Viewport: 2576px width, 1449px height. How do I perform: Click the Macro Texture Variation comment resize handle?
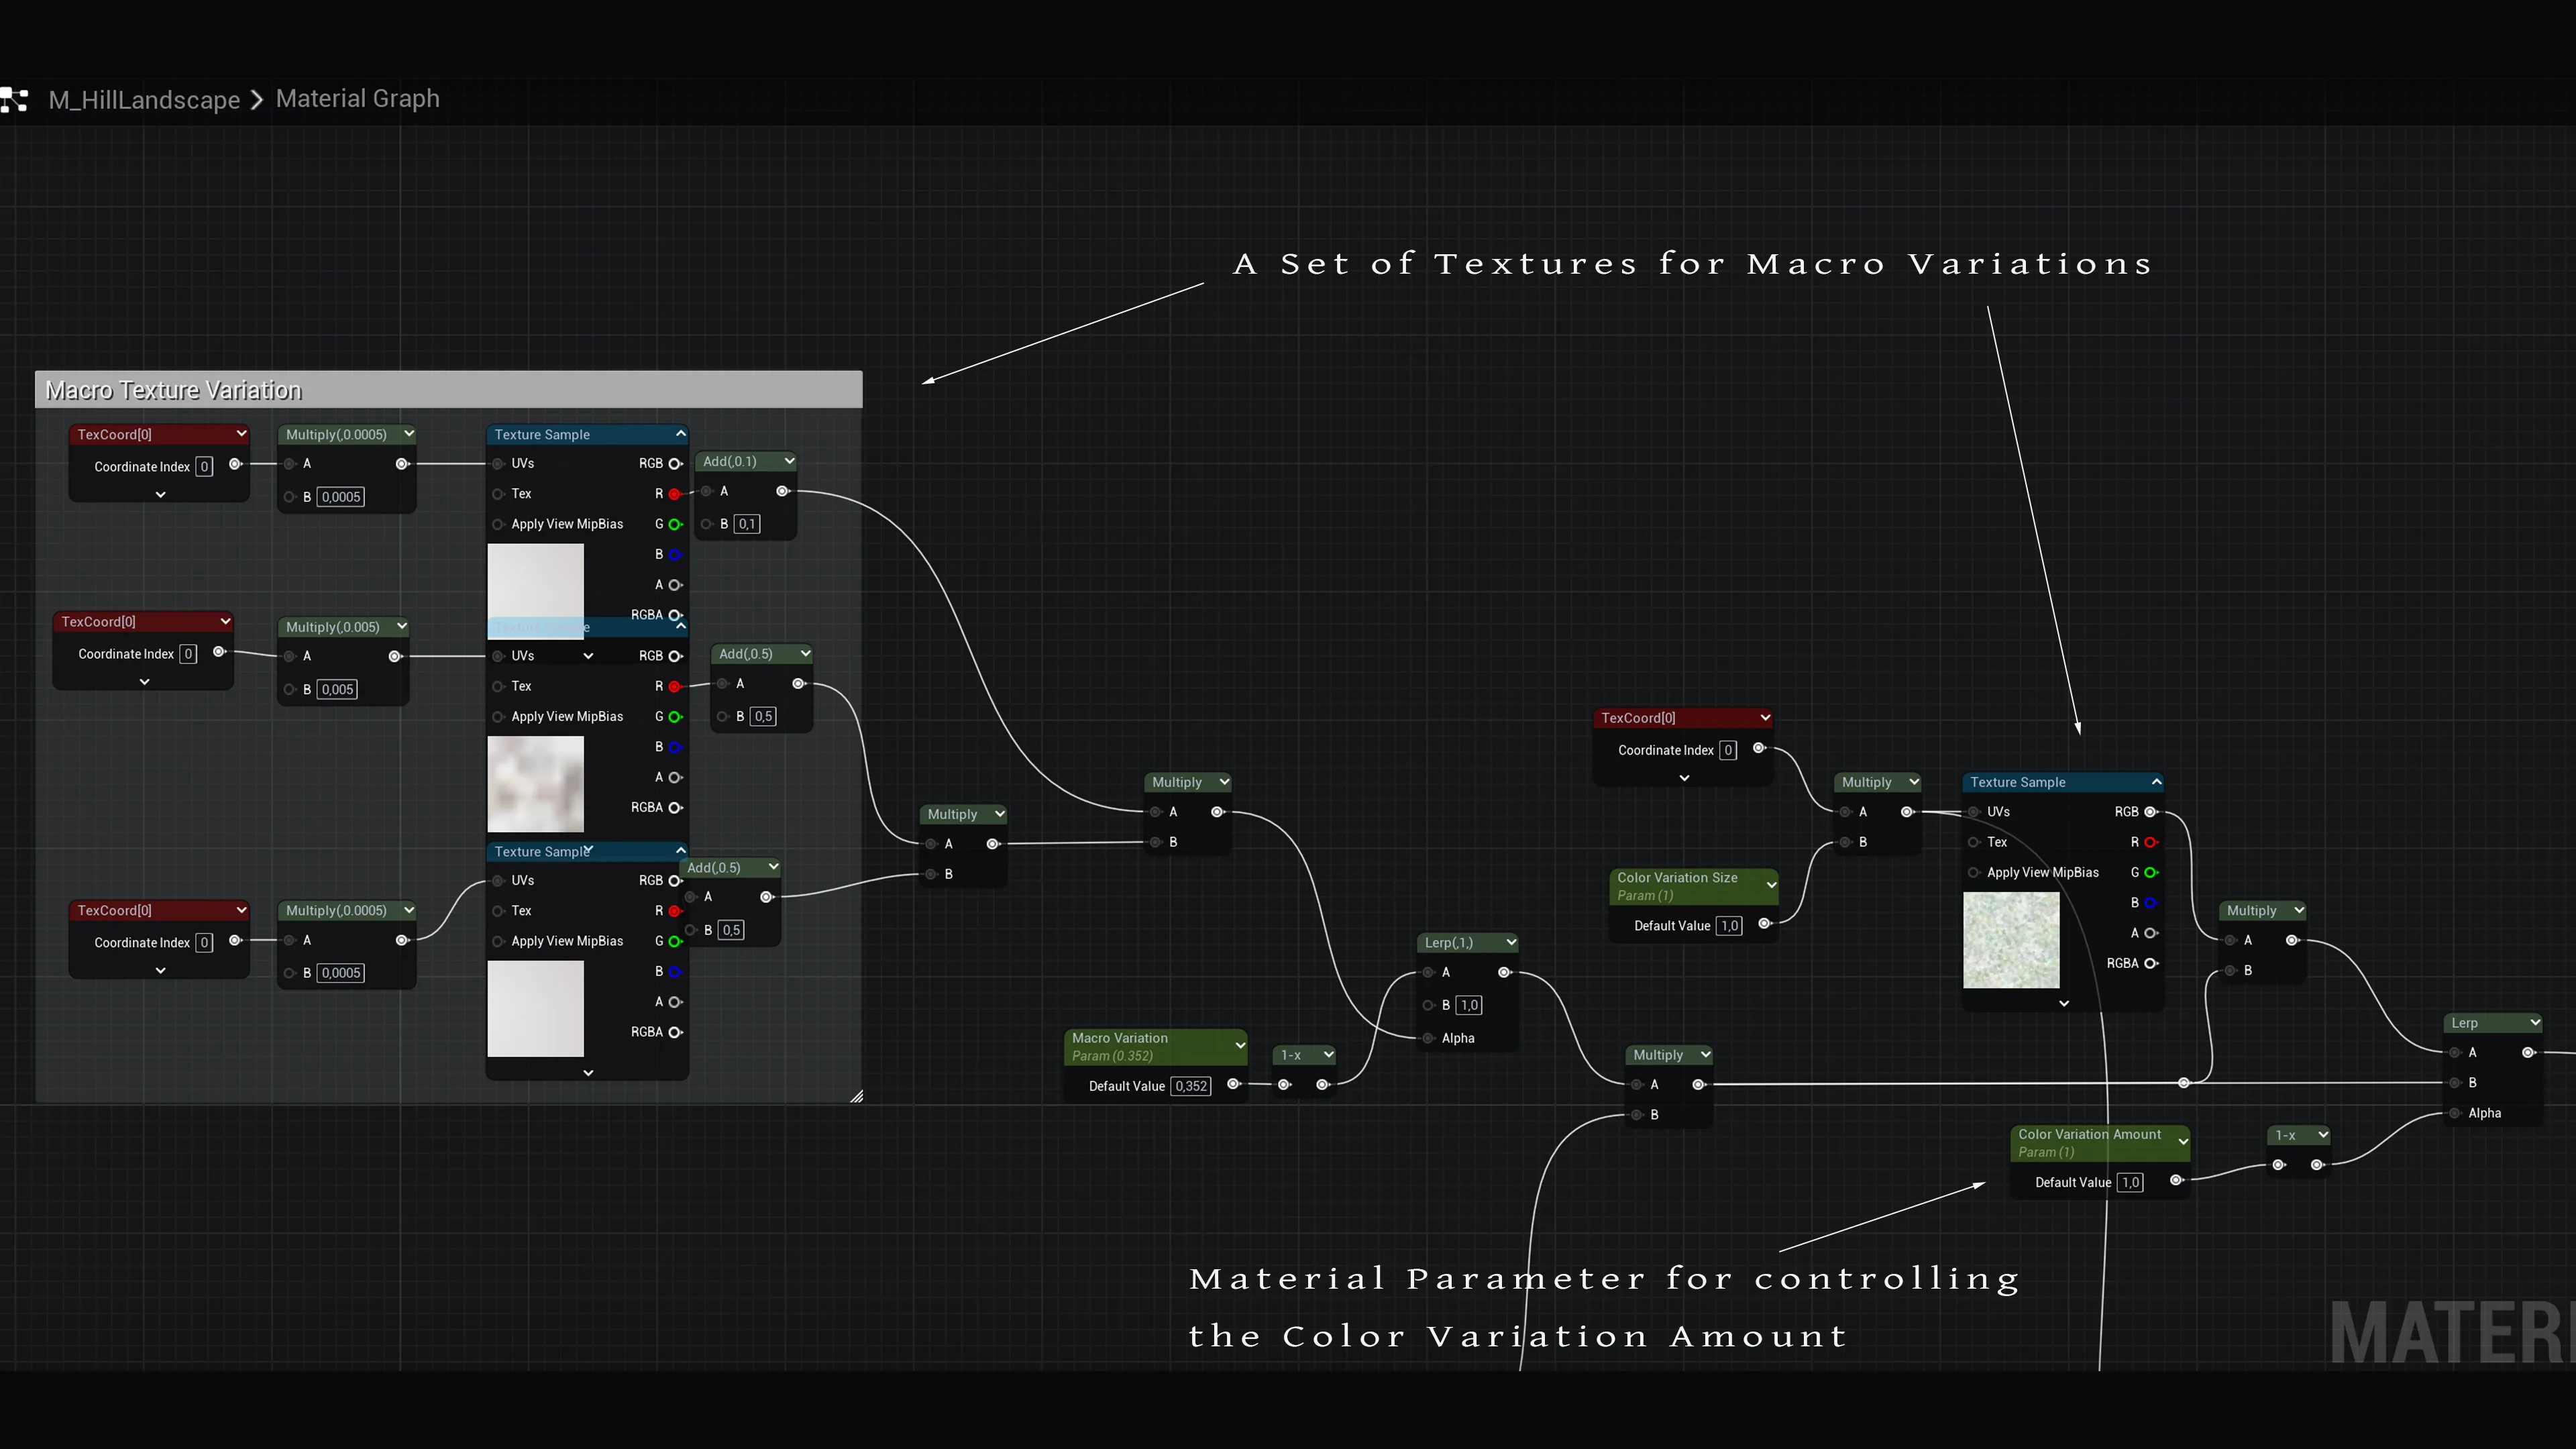coord(857,1097)
